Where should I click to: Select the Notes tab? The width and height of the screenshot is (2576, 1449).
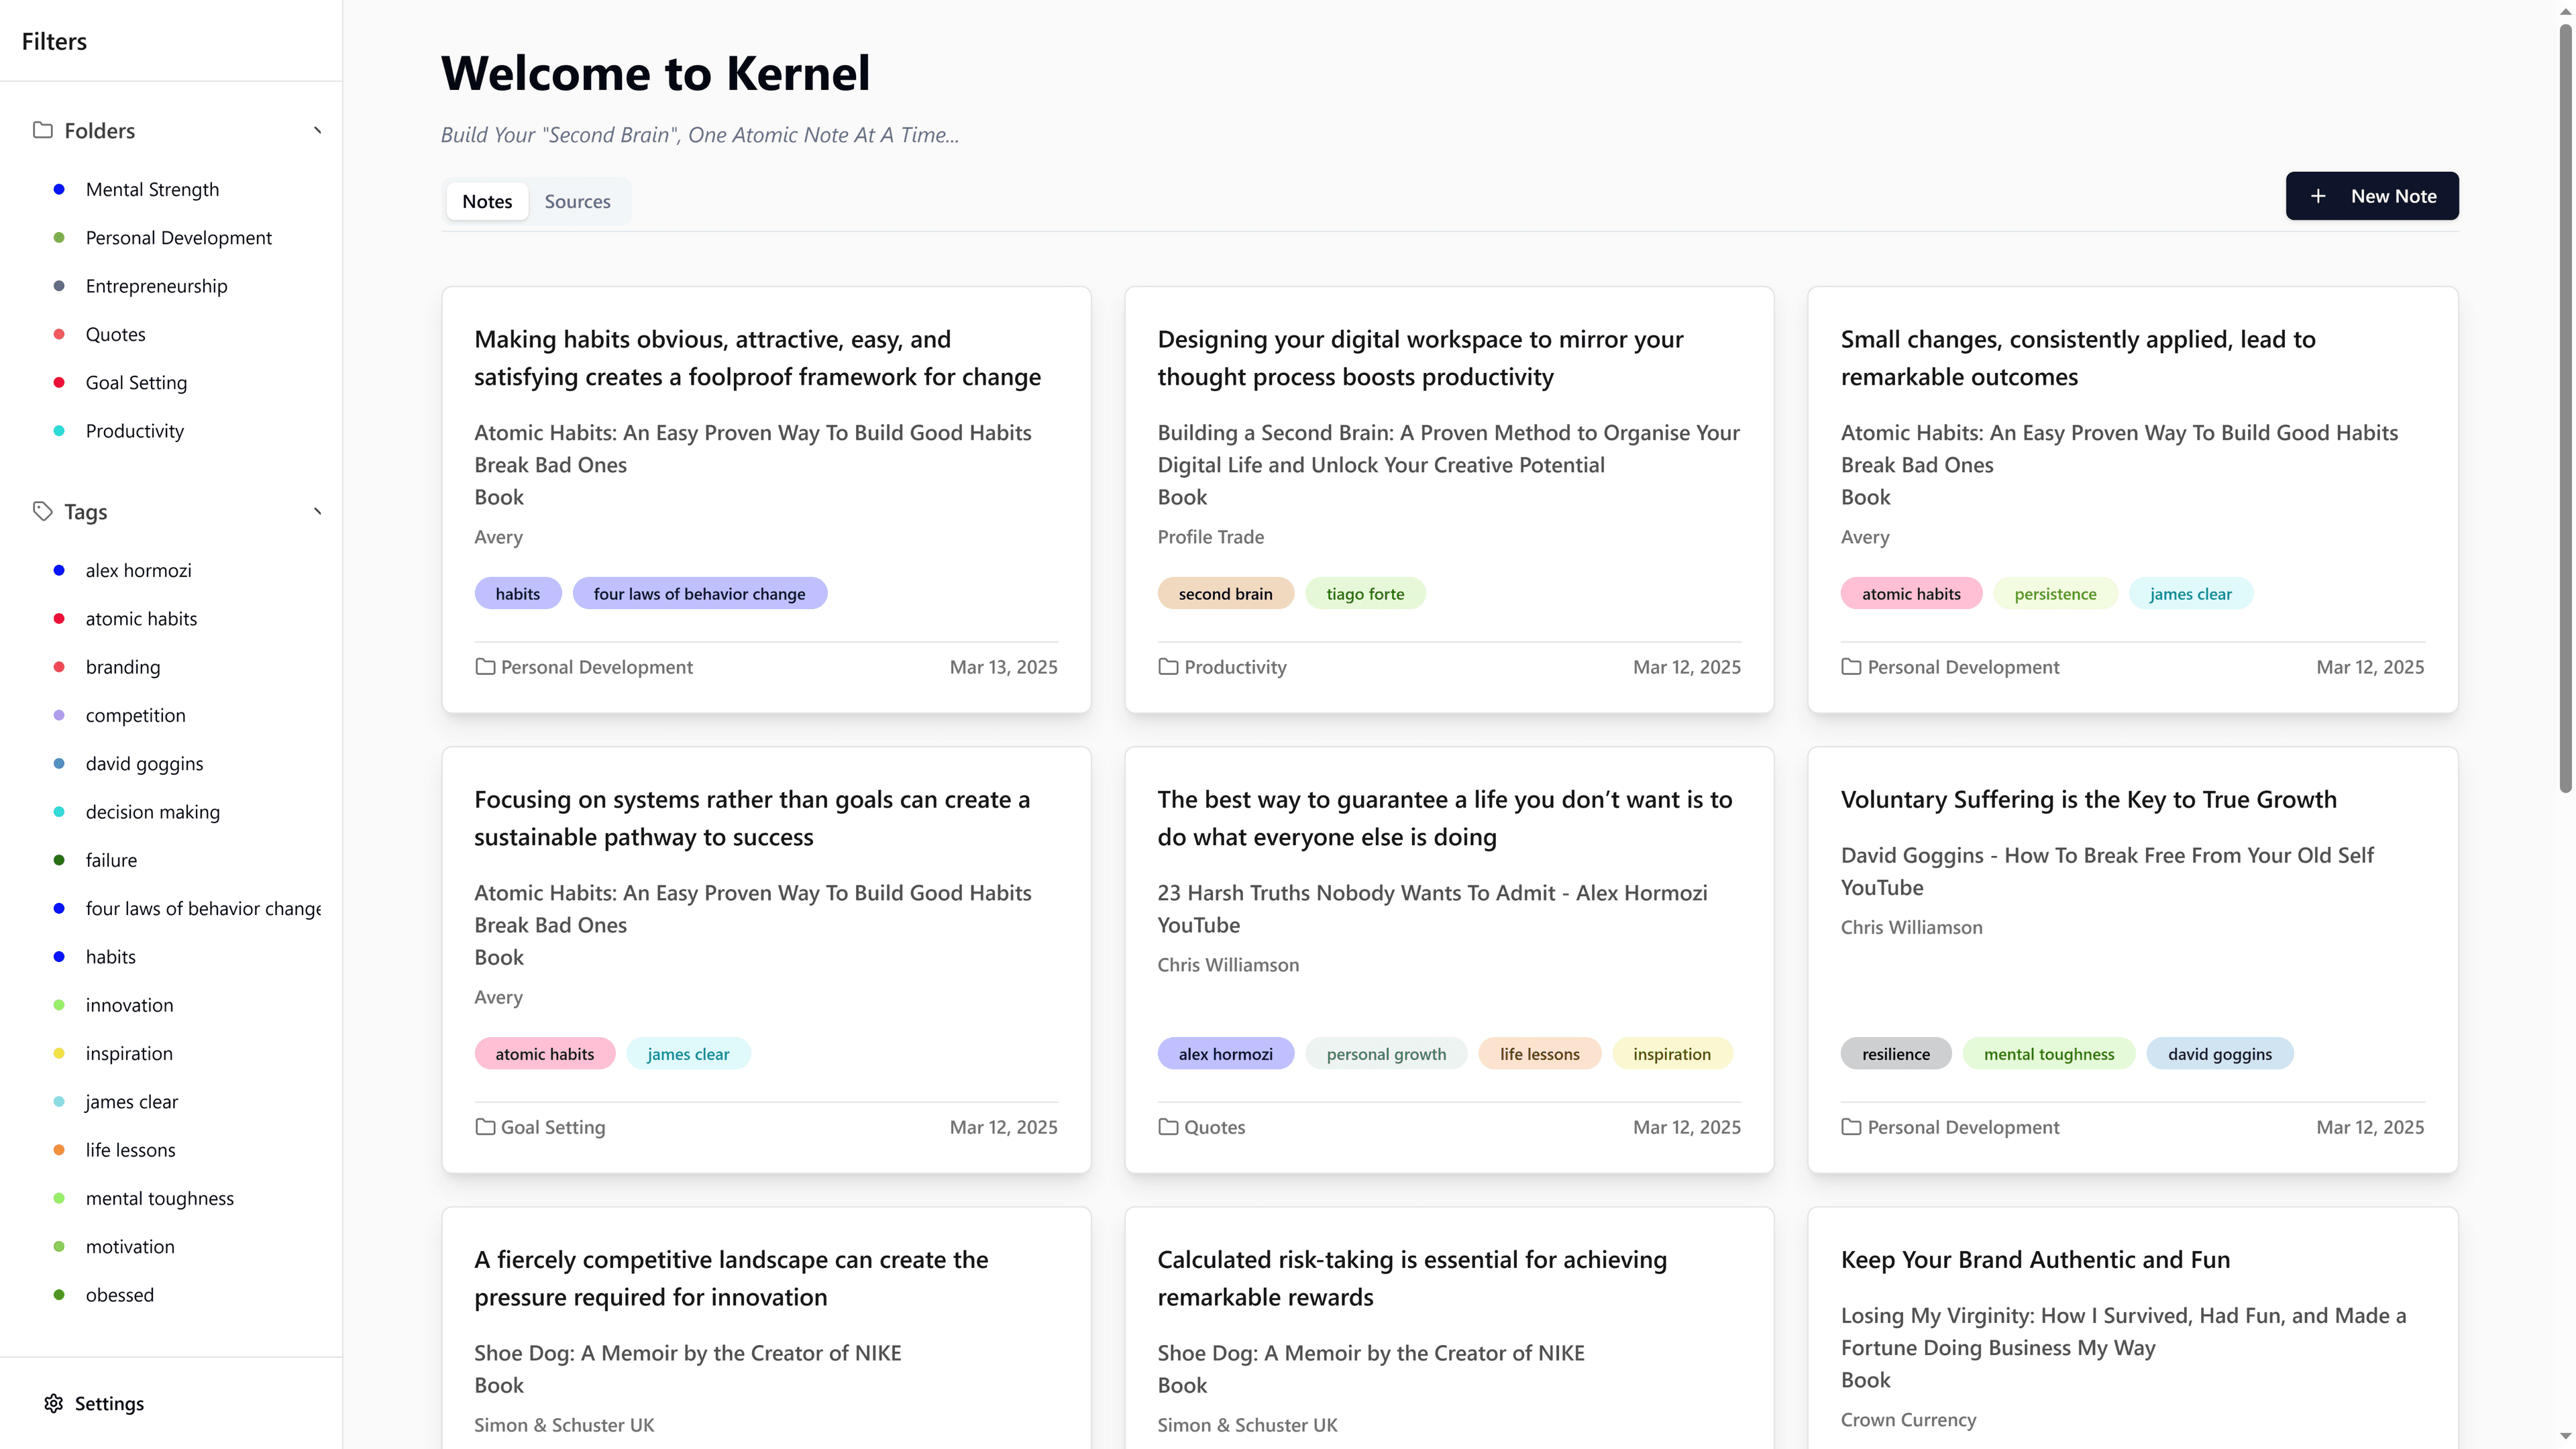(487, 201)
